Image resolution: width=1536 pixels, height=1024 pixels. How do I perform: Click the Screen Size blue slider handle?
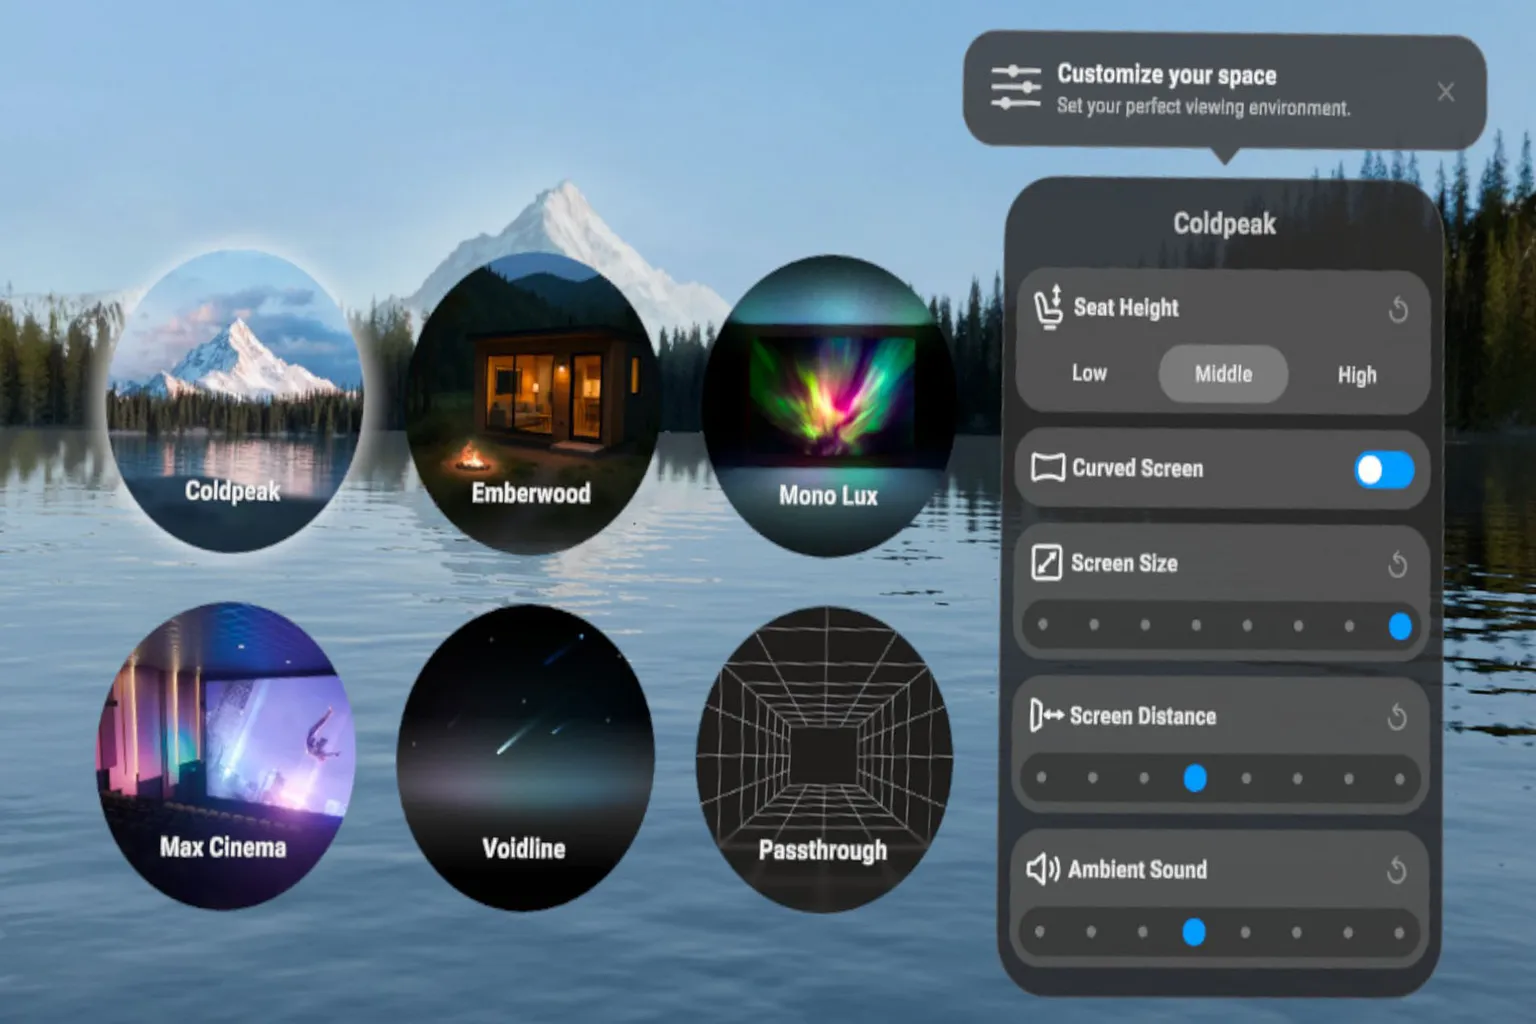pos(1400,626)
